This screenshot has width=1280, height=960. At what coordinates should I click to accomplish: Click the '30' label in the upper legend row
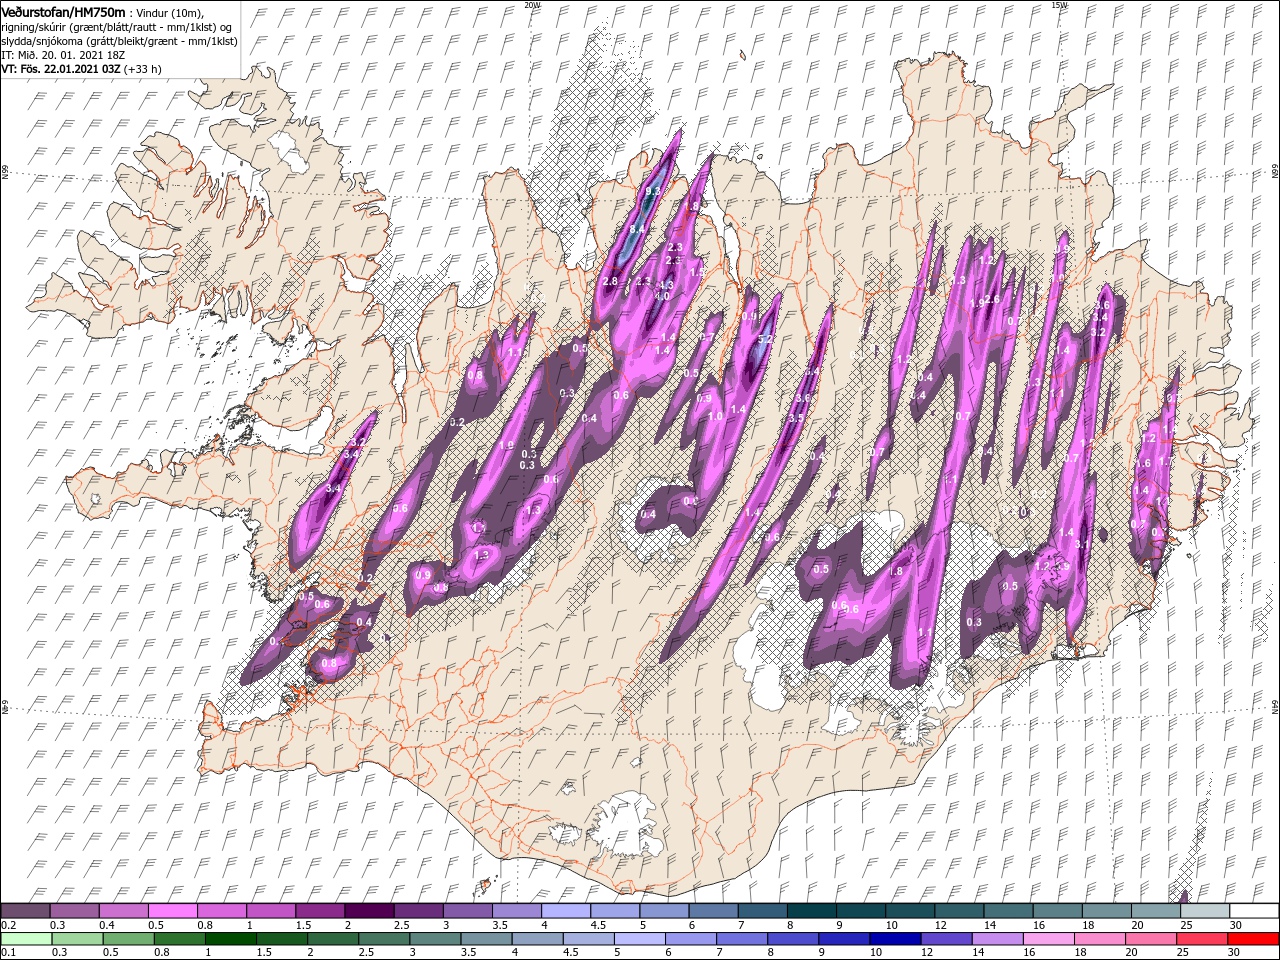point(1236,925)
